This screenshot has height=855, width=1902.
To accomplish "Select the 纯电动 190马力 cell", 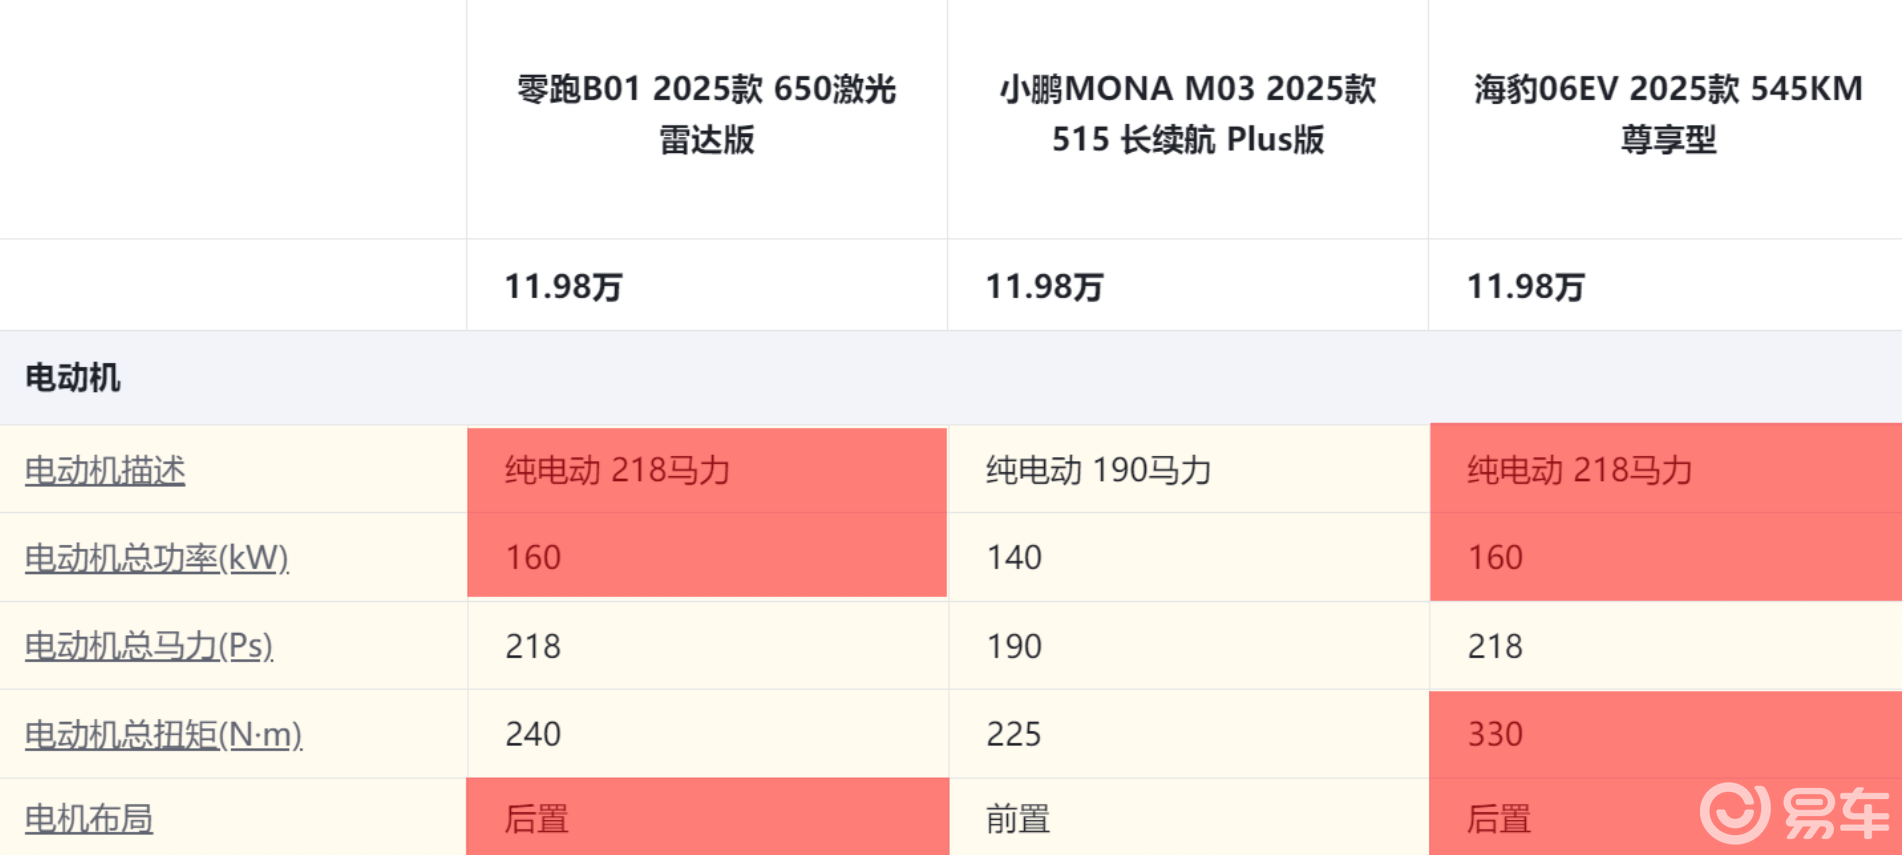I will coord(1098,470).
